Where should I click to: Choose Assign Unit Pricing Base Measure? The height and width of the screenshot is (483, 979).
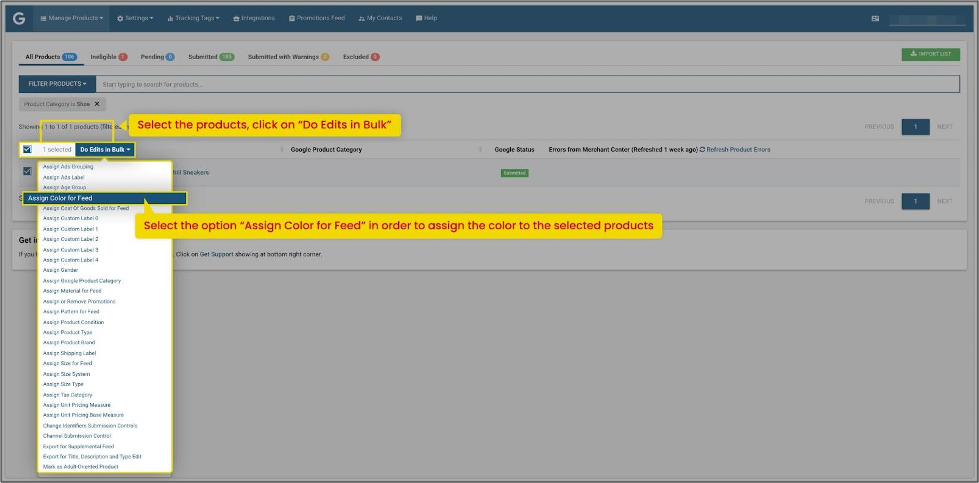coord(83,415)
